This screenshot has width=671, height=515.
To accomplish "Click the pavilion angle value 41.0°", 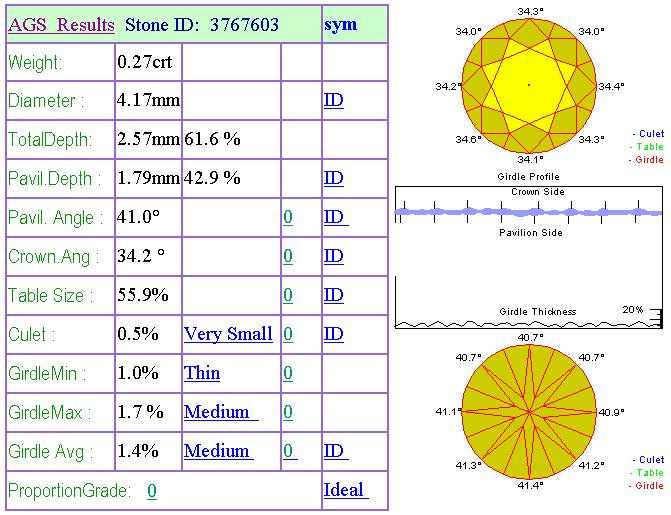I will point(139,217).
